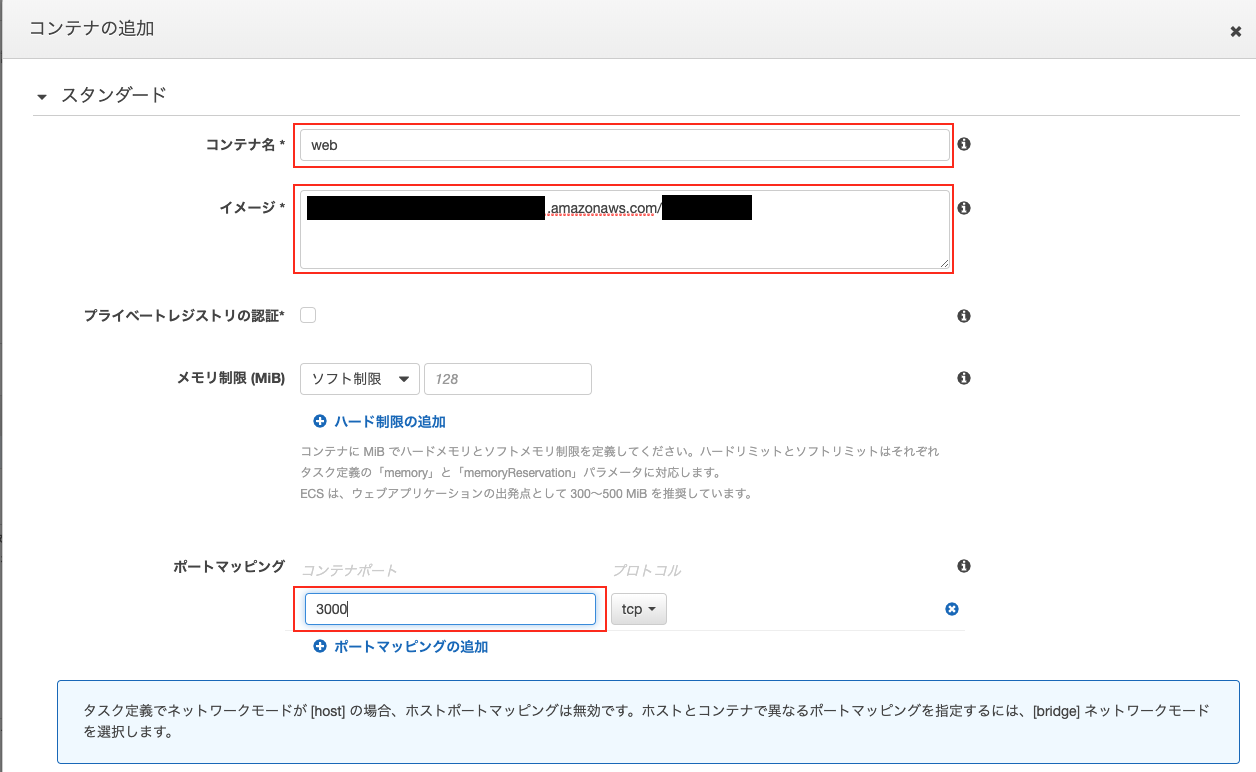Click the resize grip of the image textarea

(x=946, y=265)
